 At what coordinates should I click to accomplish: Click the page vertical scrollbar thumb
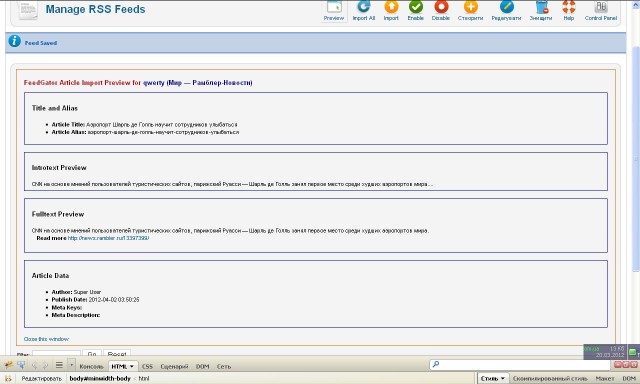coord(636,159)
